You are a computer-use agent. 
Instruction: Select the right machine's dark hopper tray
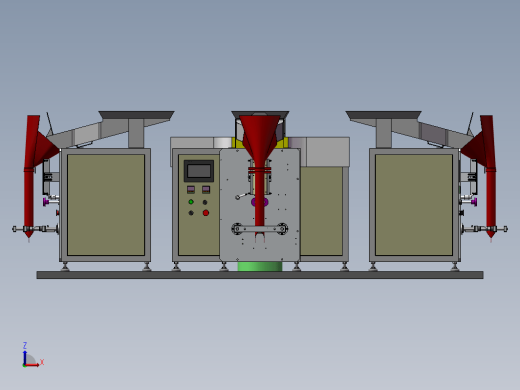(384, 115)
